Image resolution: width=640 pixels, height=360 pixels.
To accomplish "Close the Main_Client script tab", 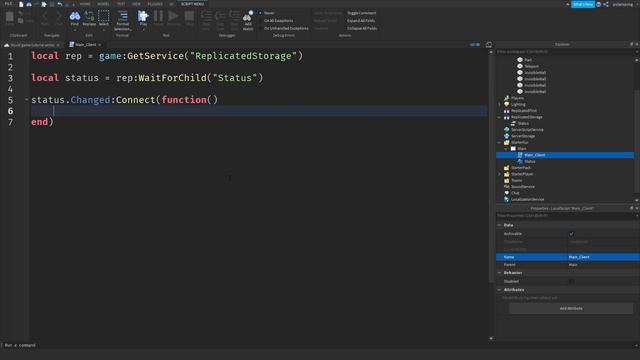I will 100,44.
